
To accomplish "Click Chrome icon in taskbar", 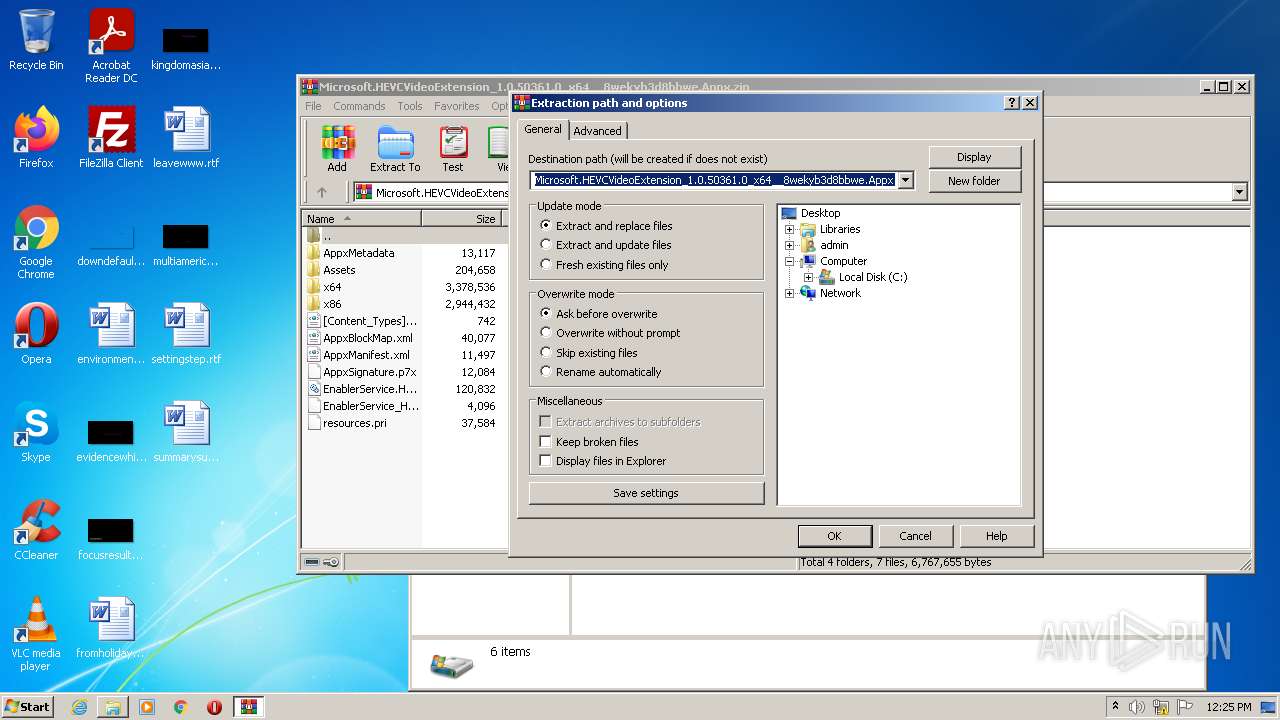I will pos(181,707).
